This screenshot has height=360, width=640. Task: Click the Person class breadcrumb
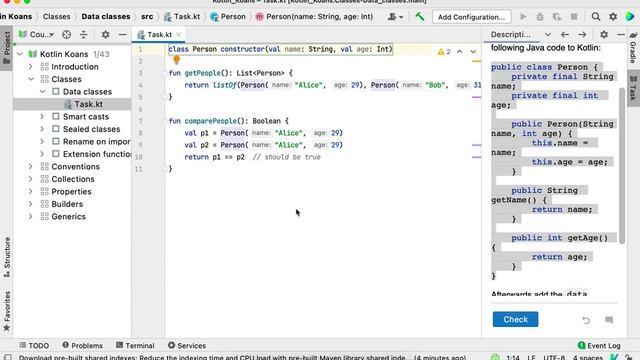[x=228, y=17]
